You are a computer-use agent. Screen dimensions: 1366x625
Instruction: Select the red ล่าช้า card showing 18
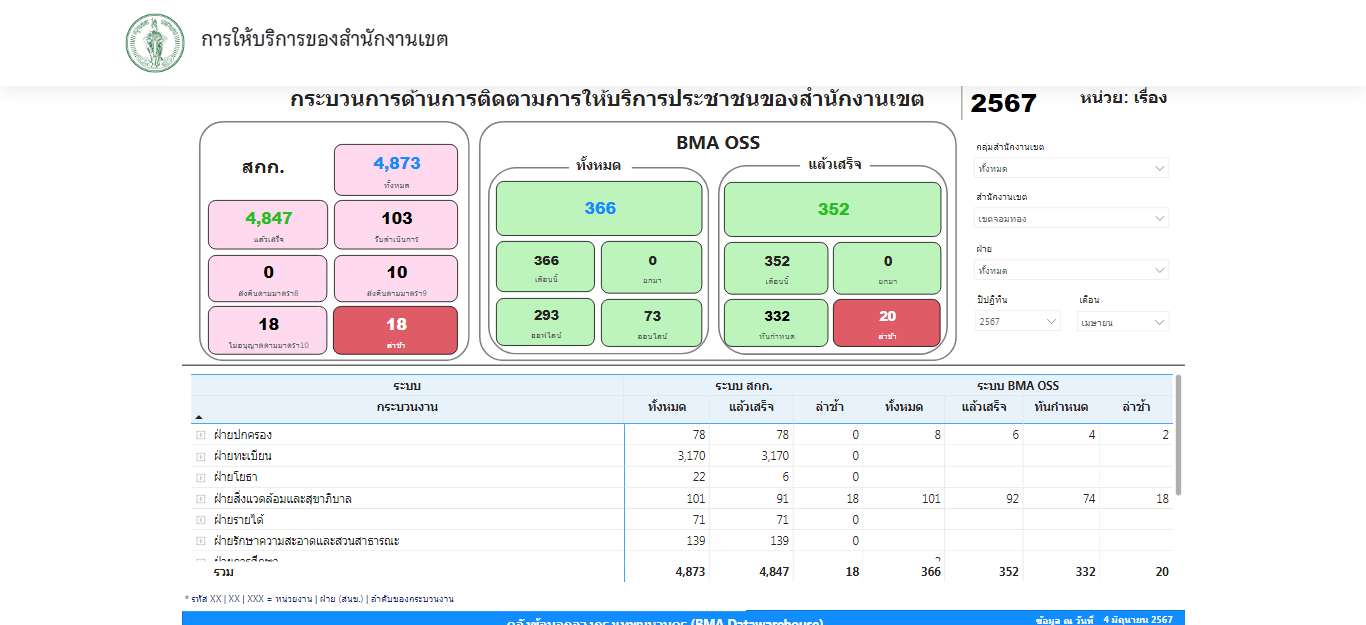[x=396, y=330]
